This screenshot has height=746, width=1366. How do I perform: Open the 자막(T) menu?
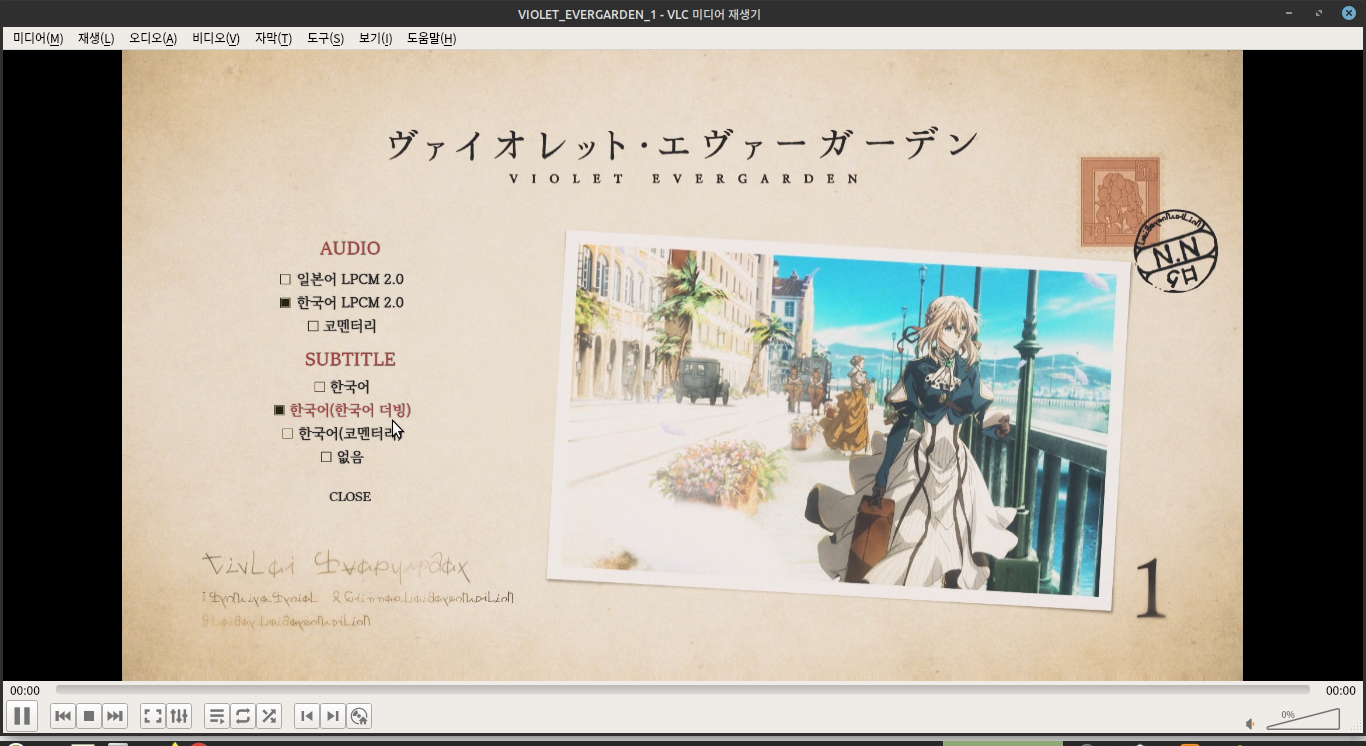tap(273, 38)
